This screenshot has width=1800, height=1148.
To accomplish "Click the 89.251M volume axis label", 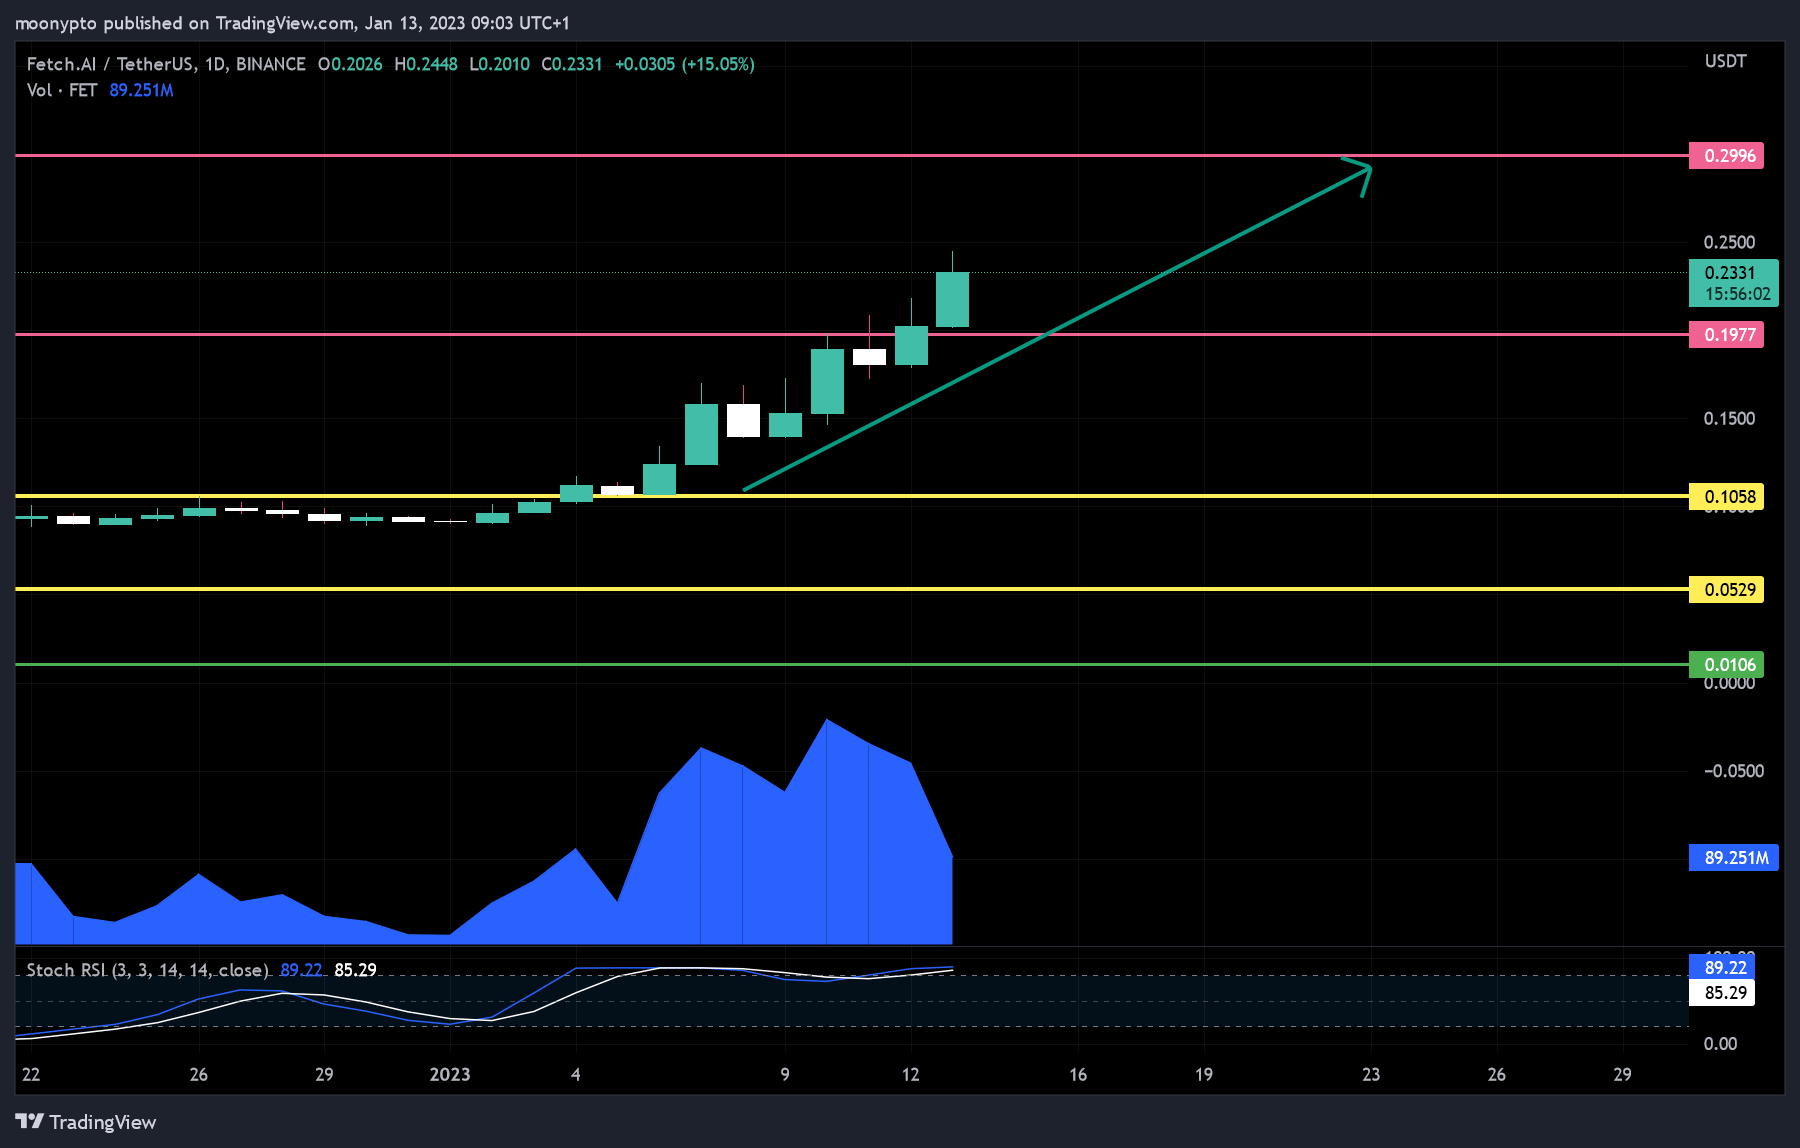I will point(1733,858).
